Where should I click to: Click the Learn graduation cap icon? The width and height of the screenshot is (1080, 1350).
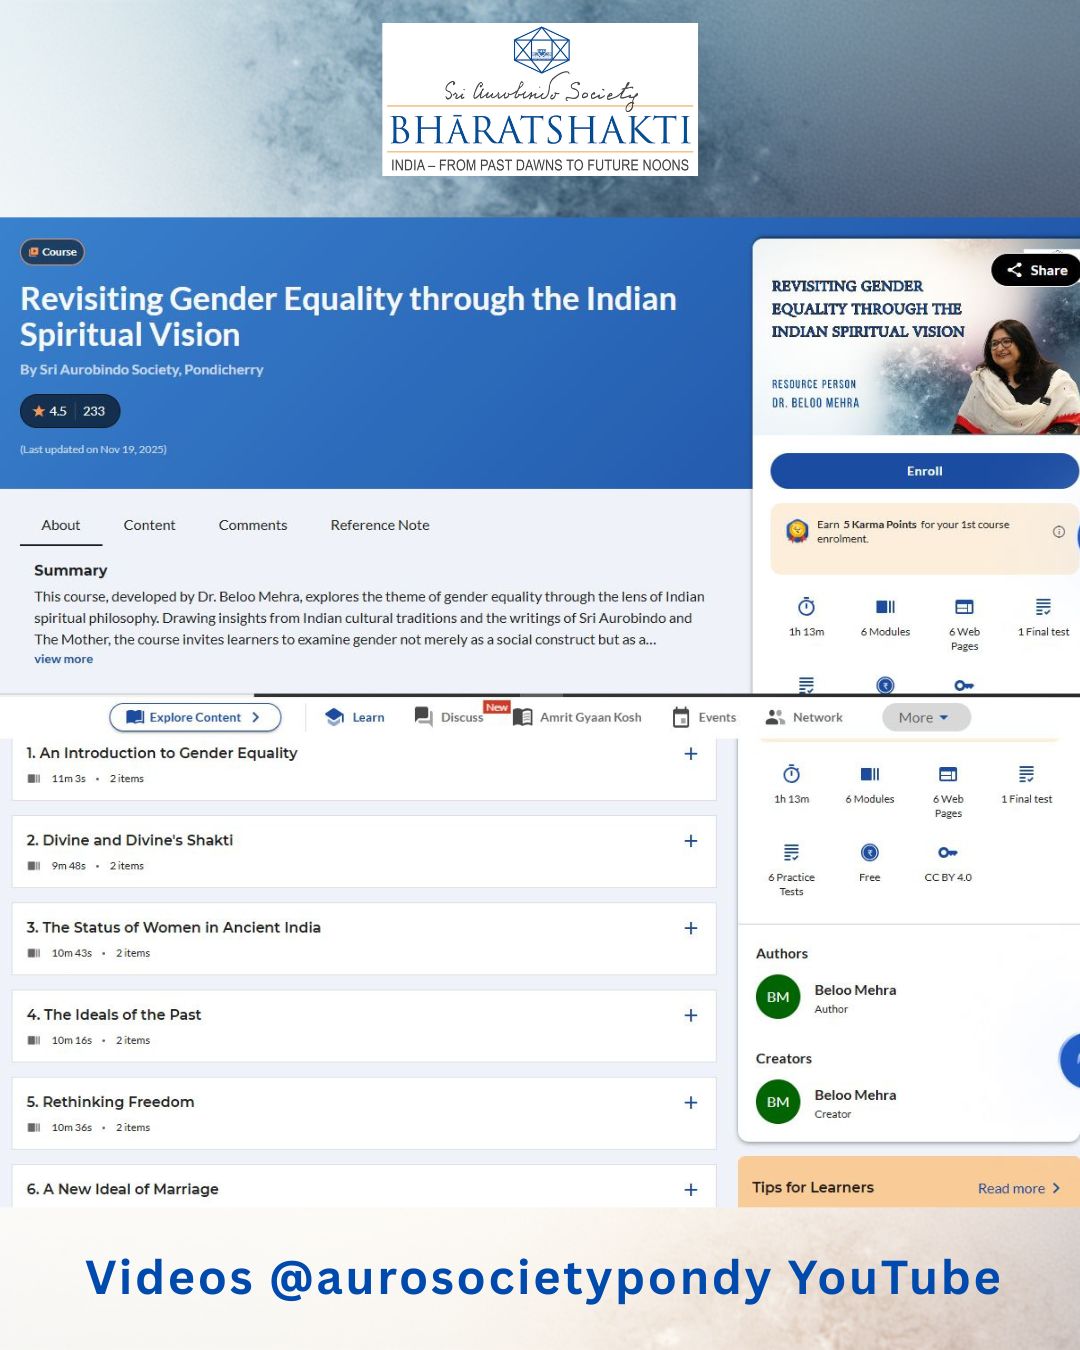tap(335, 717)
